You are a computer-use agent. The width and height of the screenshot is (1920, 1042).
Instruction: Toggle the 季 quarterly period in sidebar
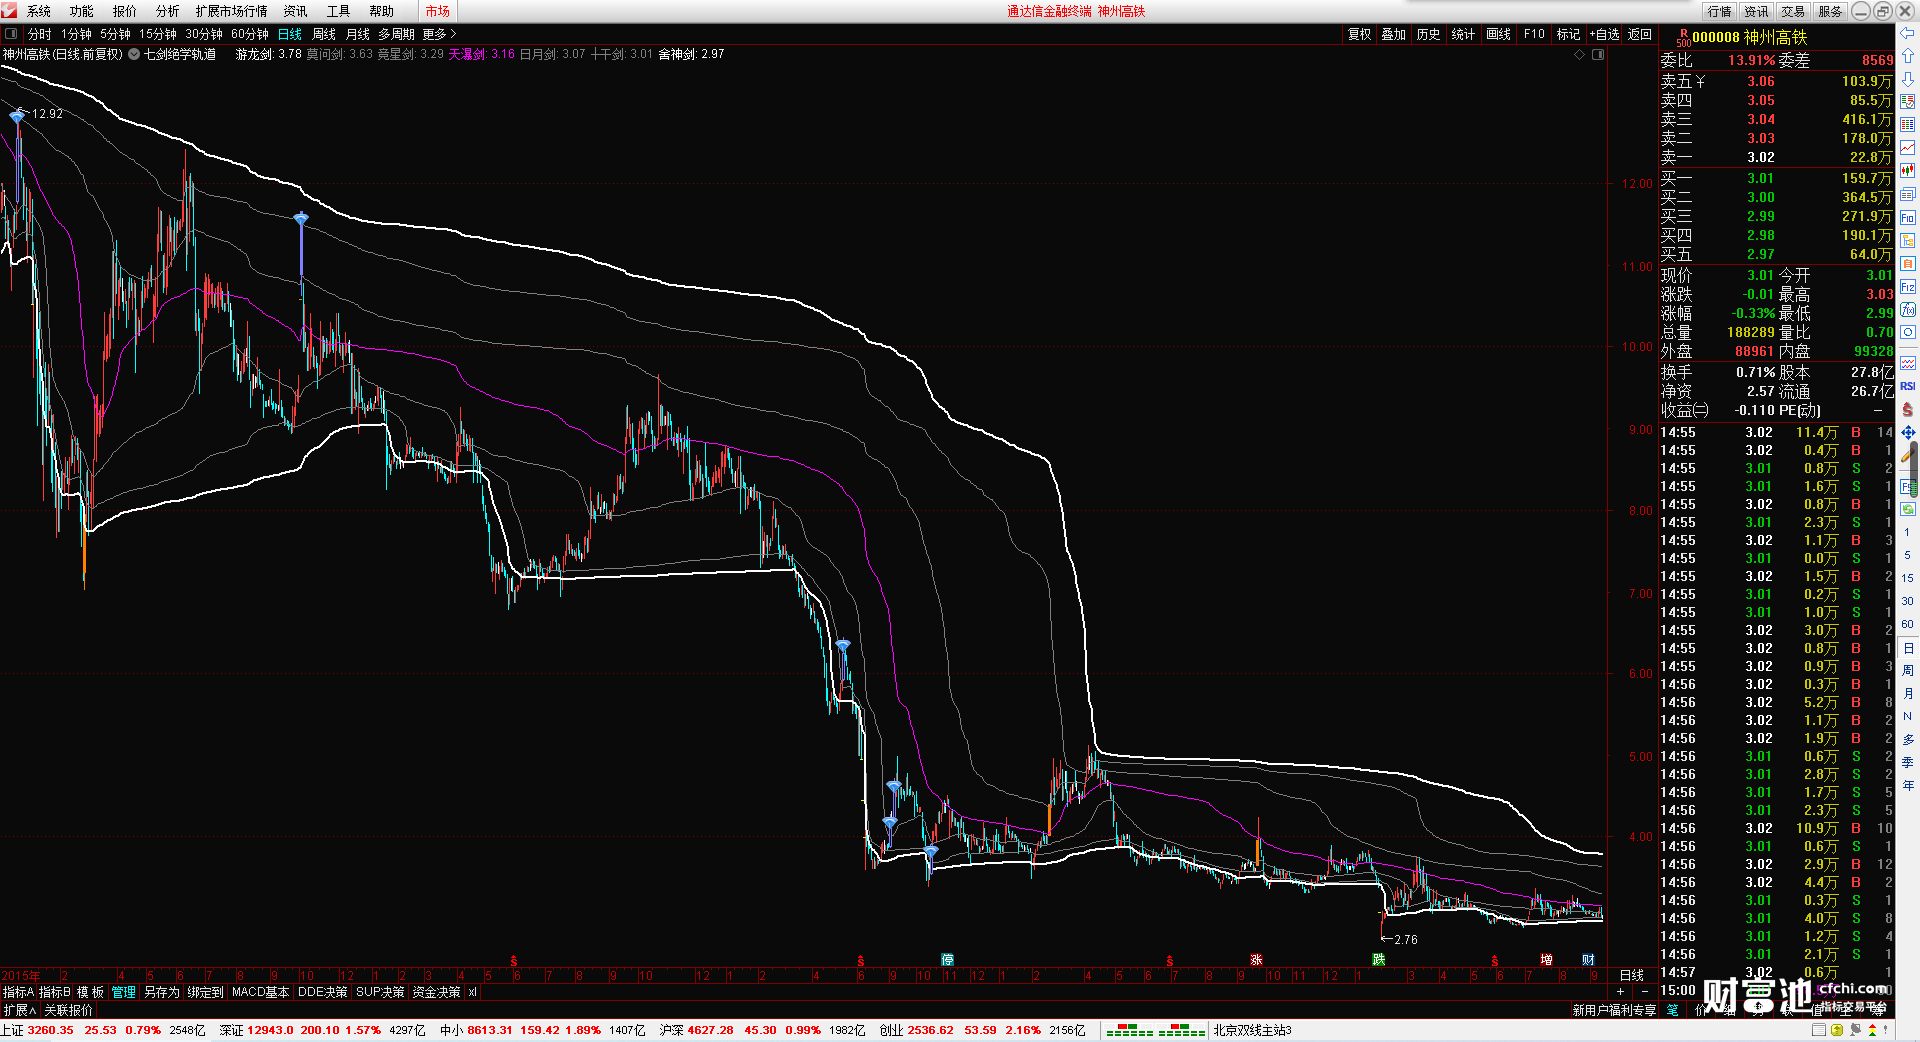pyautogui.click(x=1908, y=763)
